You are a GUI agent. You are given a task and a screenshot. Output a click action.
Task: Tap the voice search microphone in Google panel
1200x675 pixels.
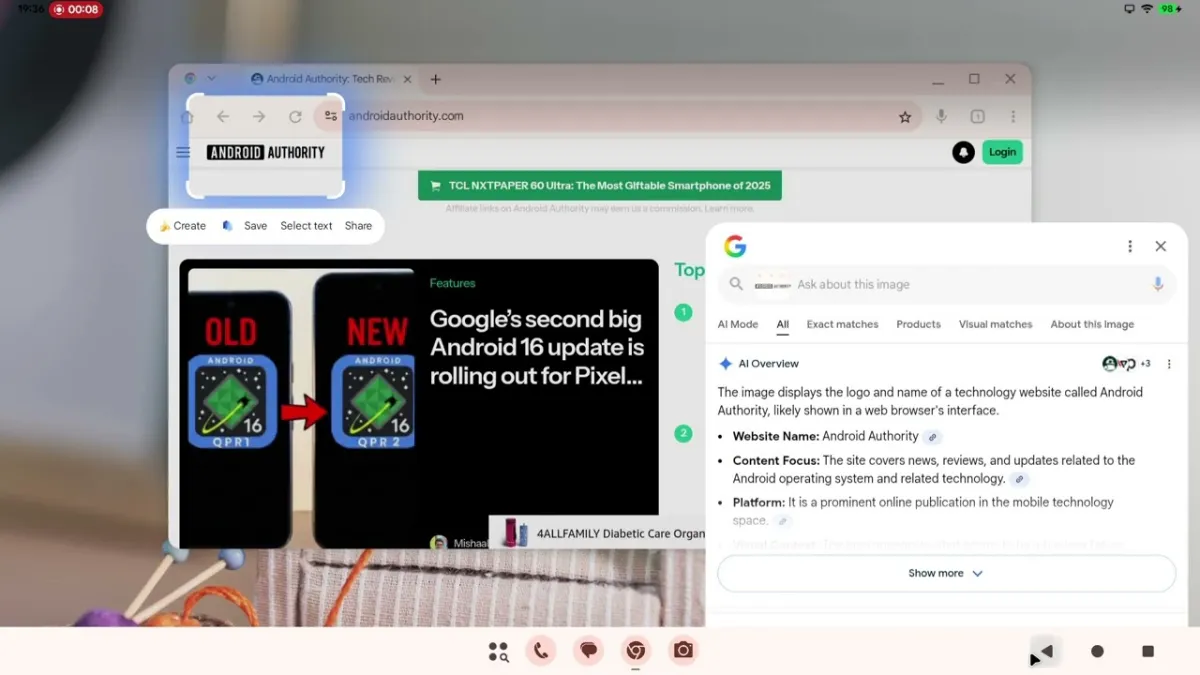pos(1158,284)
